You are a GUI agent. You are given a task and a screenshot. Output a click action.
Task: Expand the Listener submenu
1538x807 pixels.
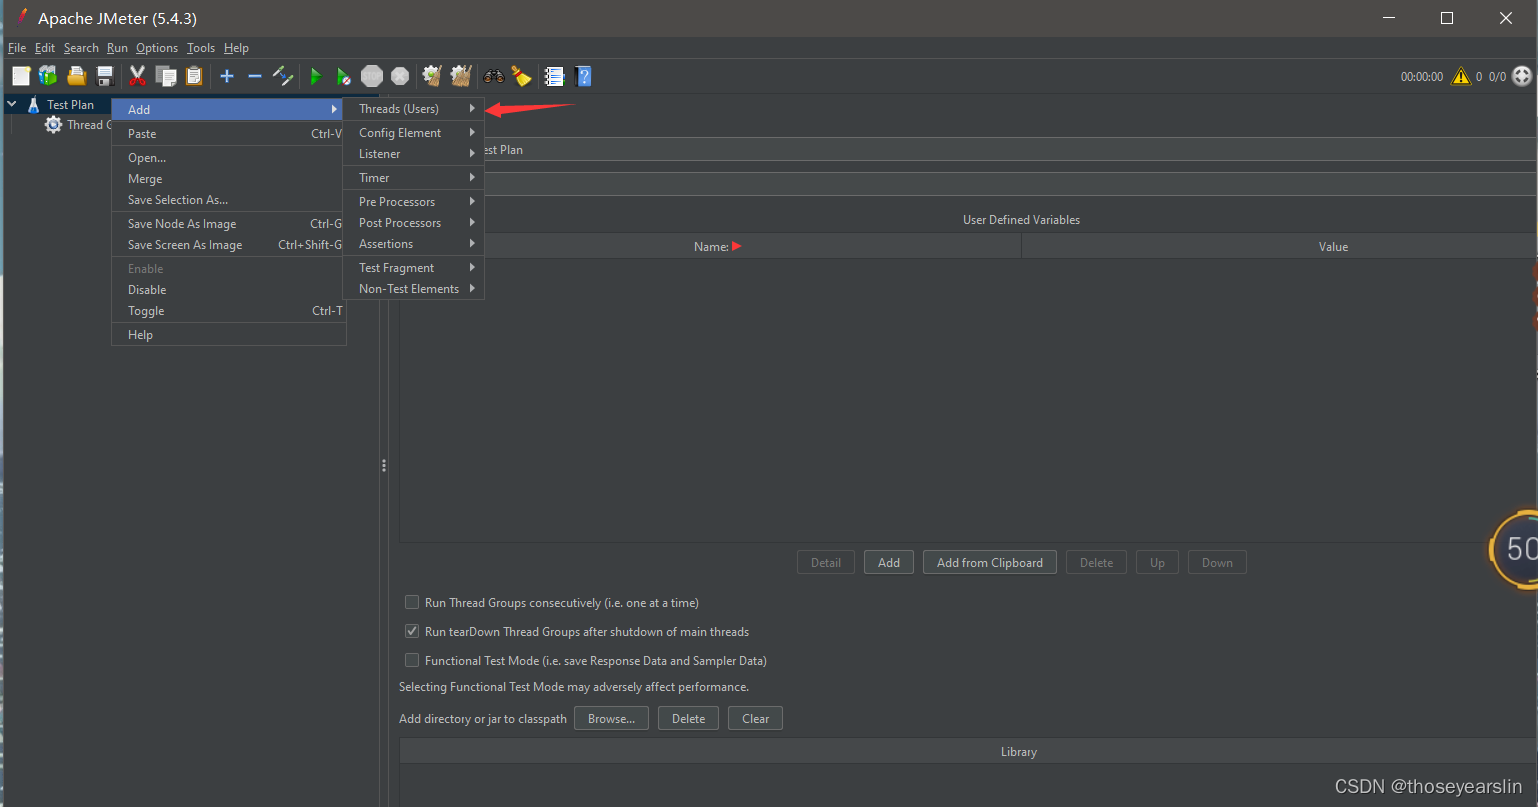[x=414, y=154]
